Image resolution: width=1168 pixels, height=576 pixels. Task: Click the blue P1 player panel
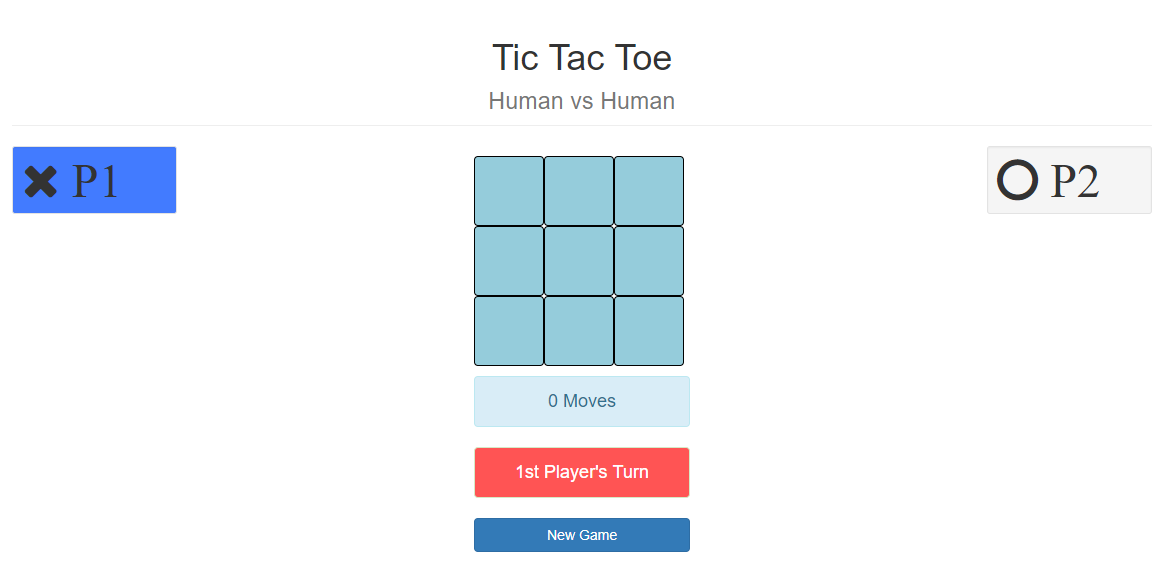[x=95, y=180]
